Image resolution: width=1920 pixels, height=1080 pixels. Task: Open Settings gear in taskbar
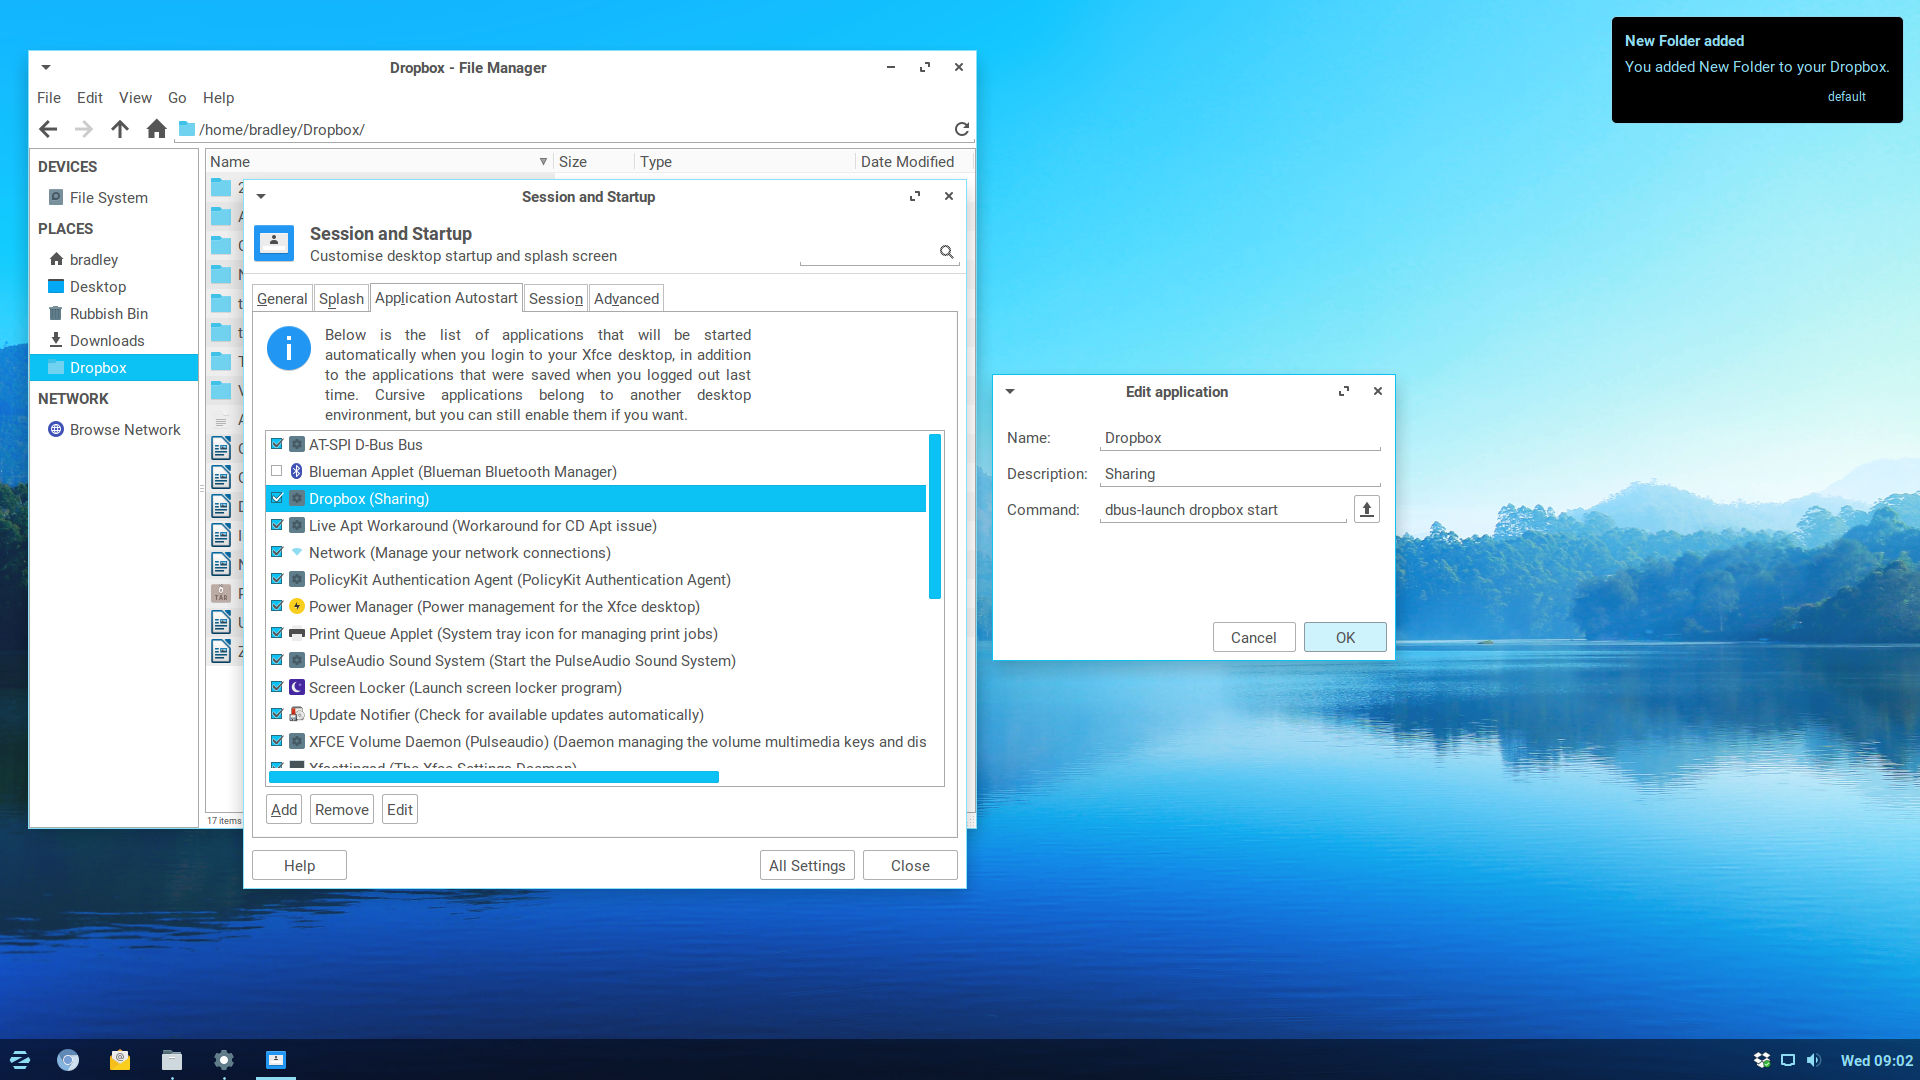coord(224,1060)
